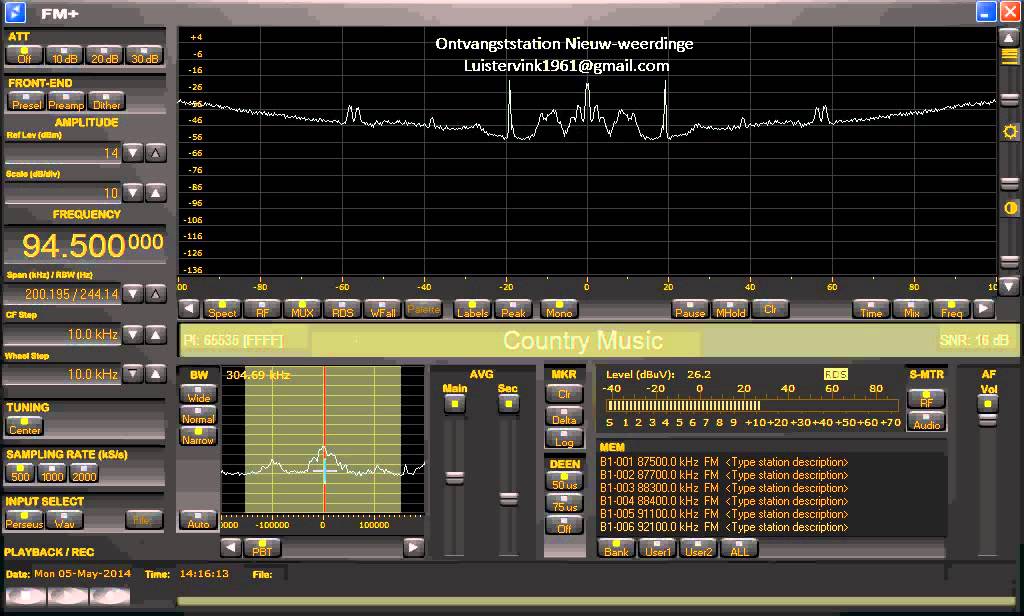
Task: Select 75 us de-emphasis
Action: (x=564, y=503)
